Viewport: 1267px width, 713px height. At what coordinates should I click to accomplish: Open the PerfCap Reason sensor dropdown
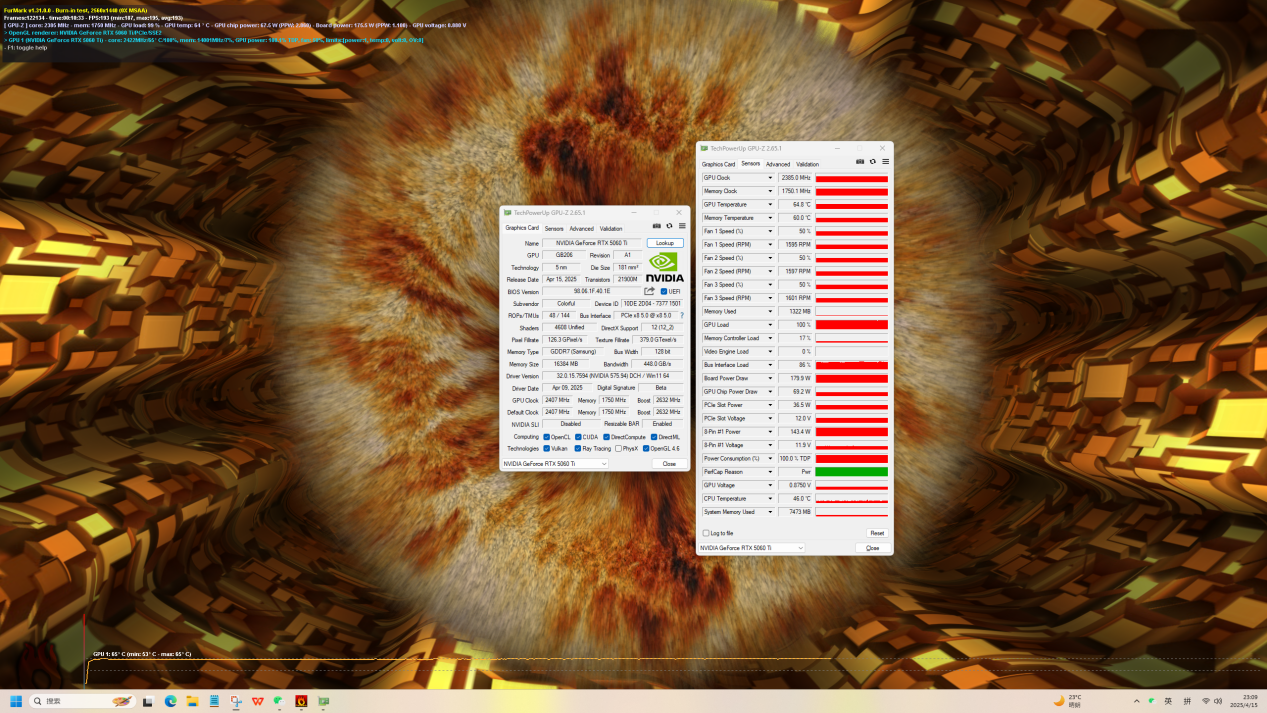point(770,472)
